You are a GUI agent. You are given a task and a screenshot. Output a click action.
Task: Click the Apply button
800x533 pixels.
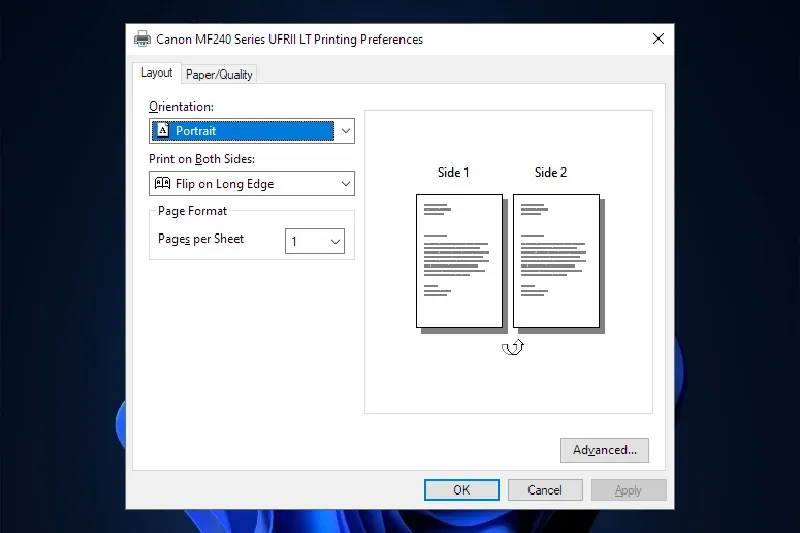[629, 490]
